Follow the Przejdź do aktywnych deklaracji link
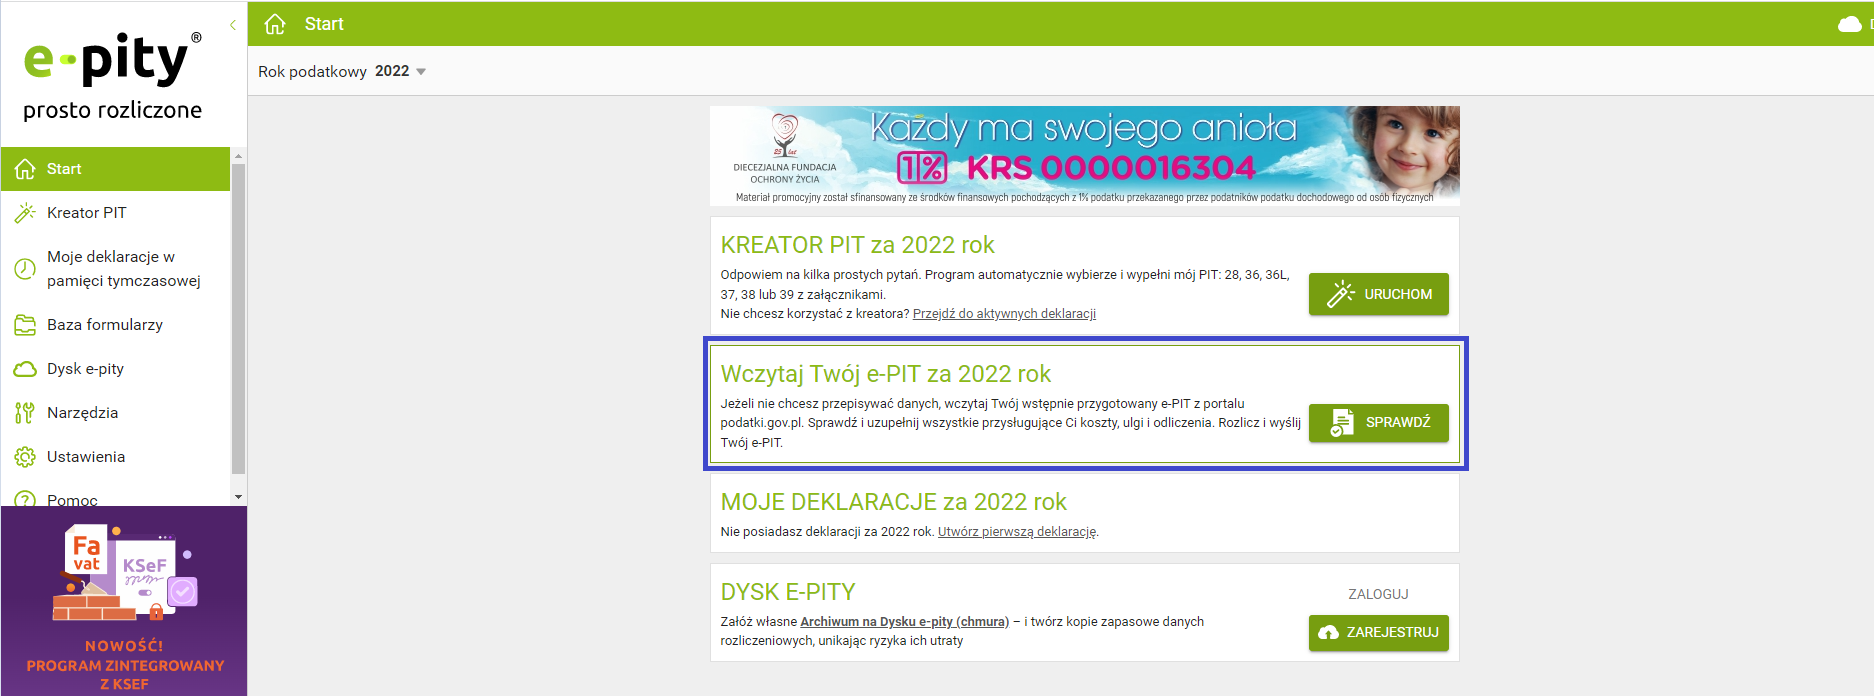Viewport: 1874px width, 696px height. pyautogui.click(x=1004, y=314)
